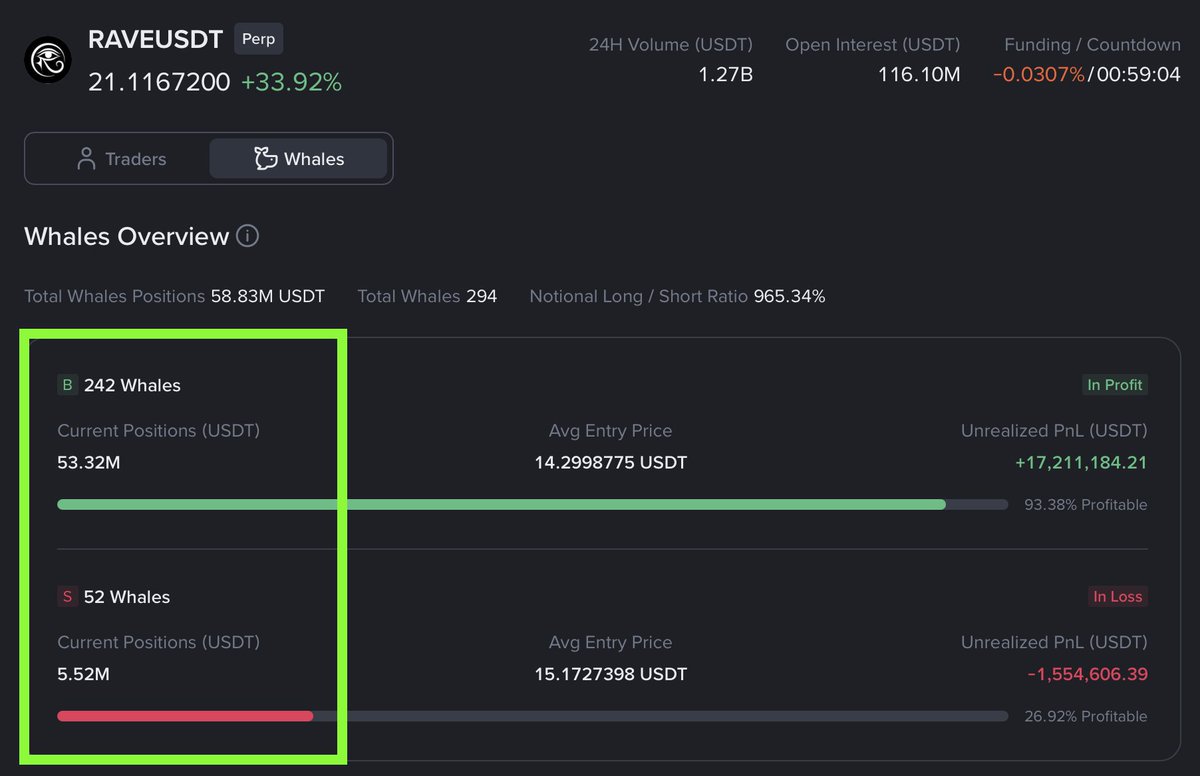Select the red S short badge icon
Image resolution: width=1200 pixels, height=776 pixels.
coord(66,596)
